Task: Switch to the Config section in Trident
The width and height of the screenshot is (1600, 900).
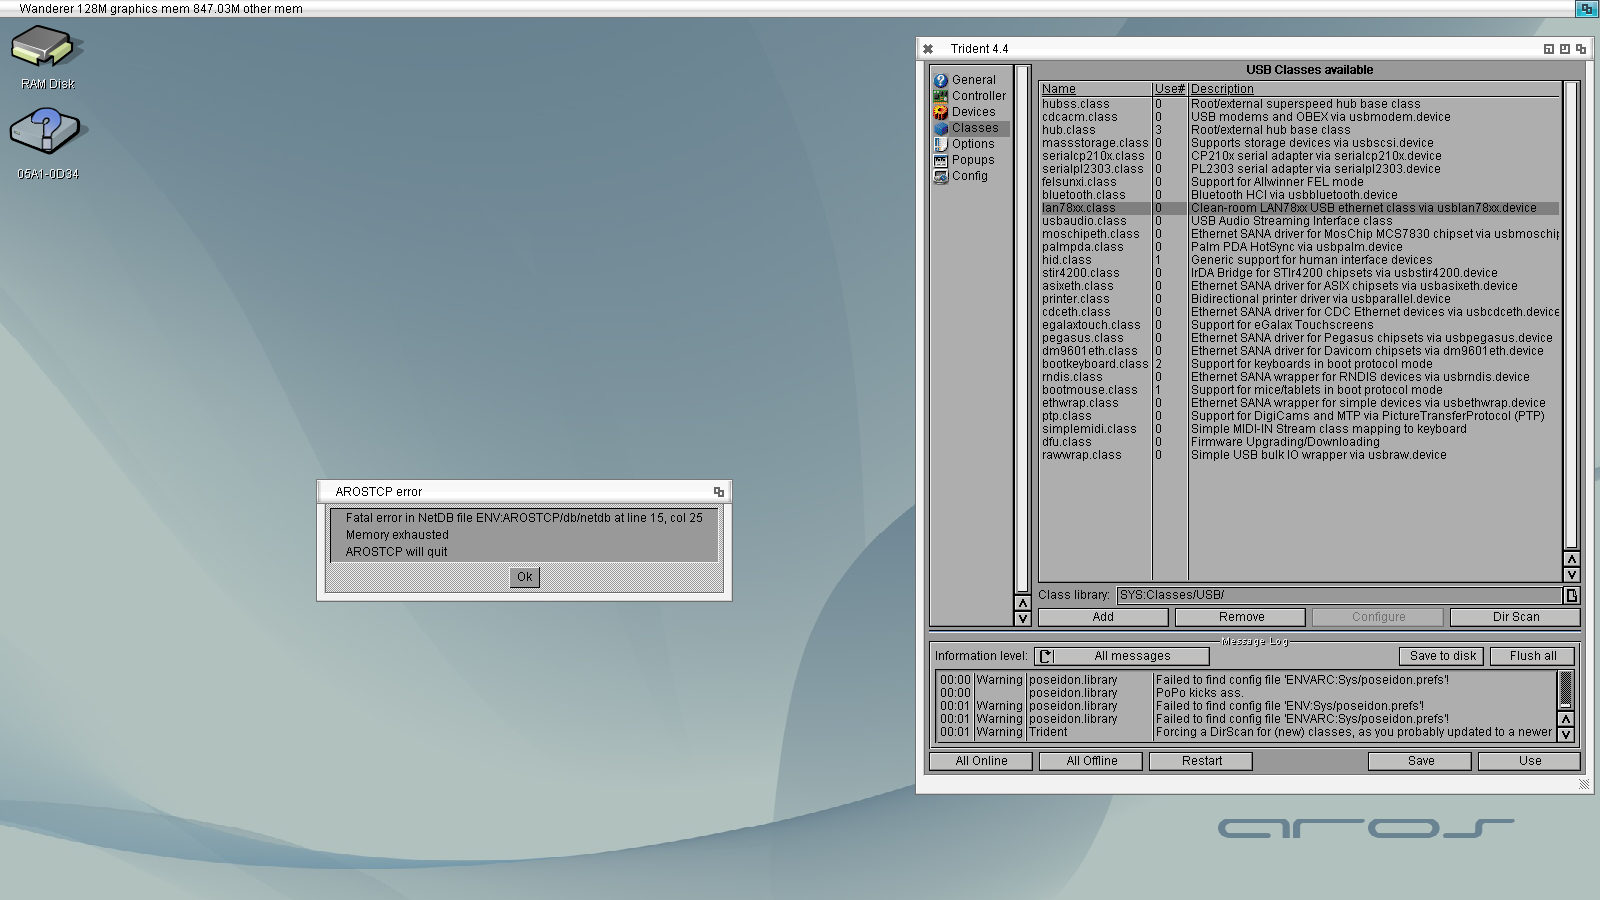Action: 971,176
